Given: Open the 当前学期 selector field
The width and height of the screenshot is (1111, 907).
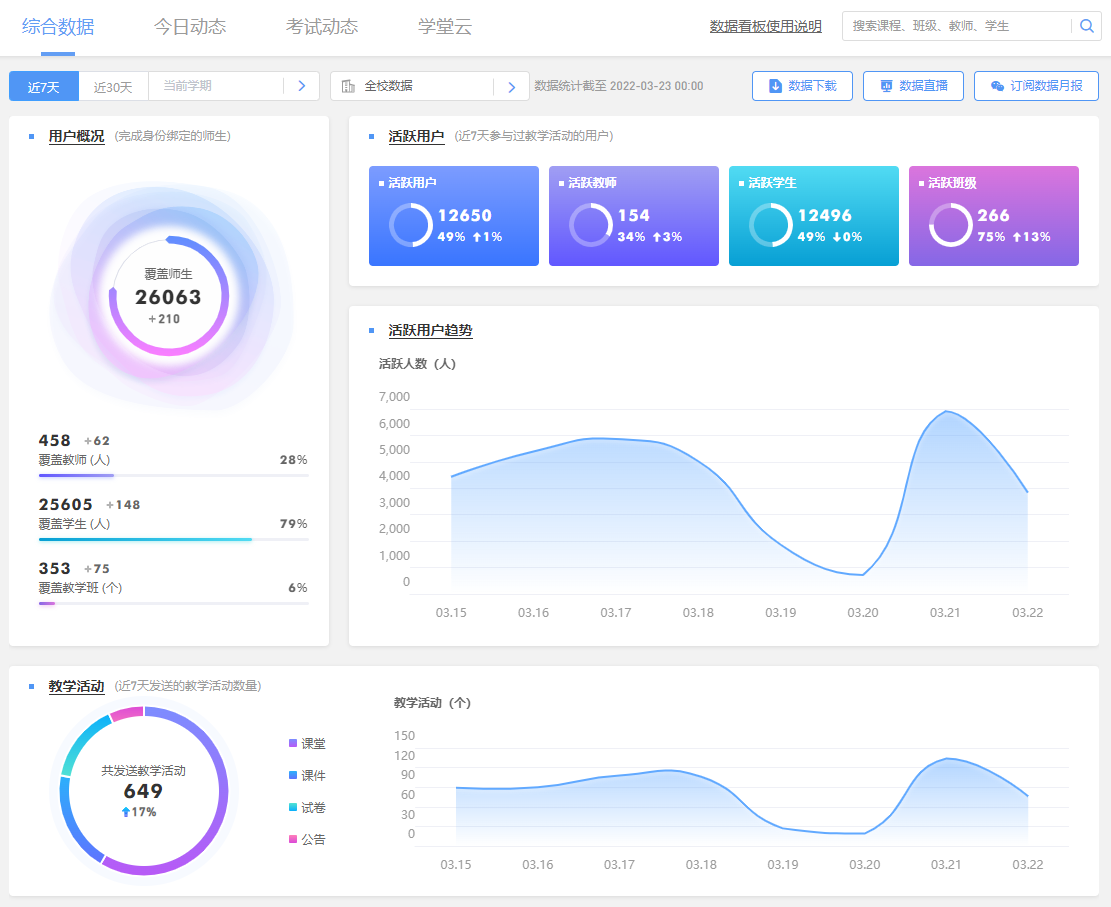Looking at the screenshot, I should pos(215,86).
